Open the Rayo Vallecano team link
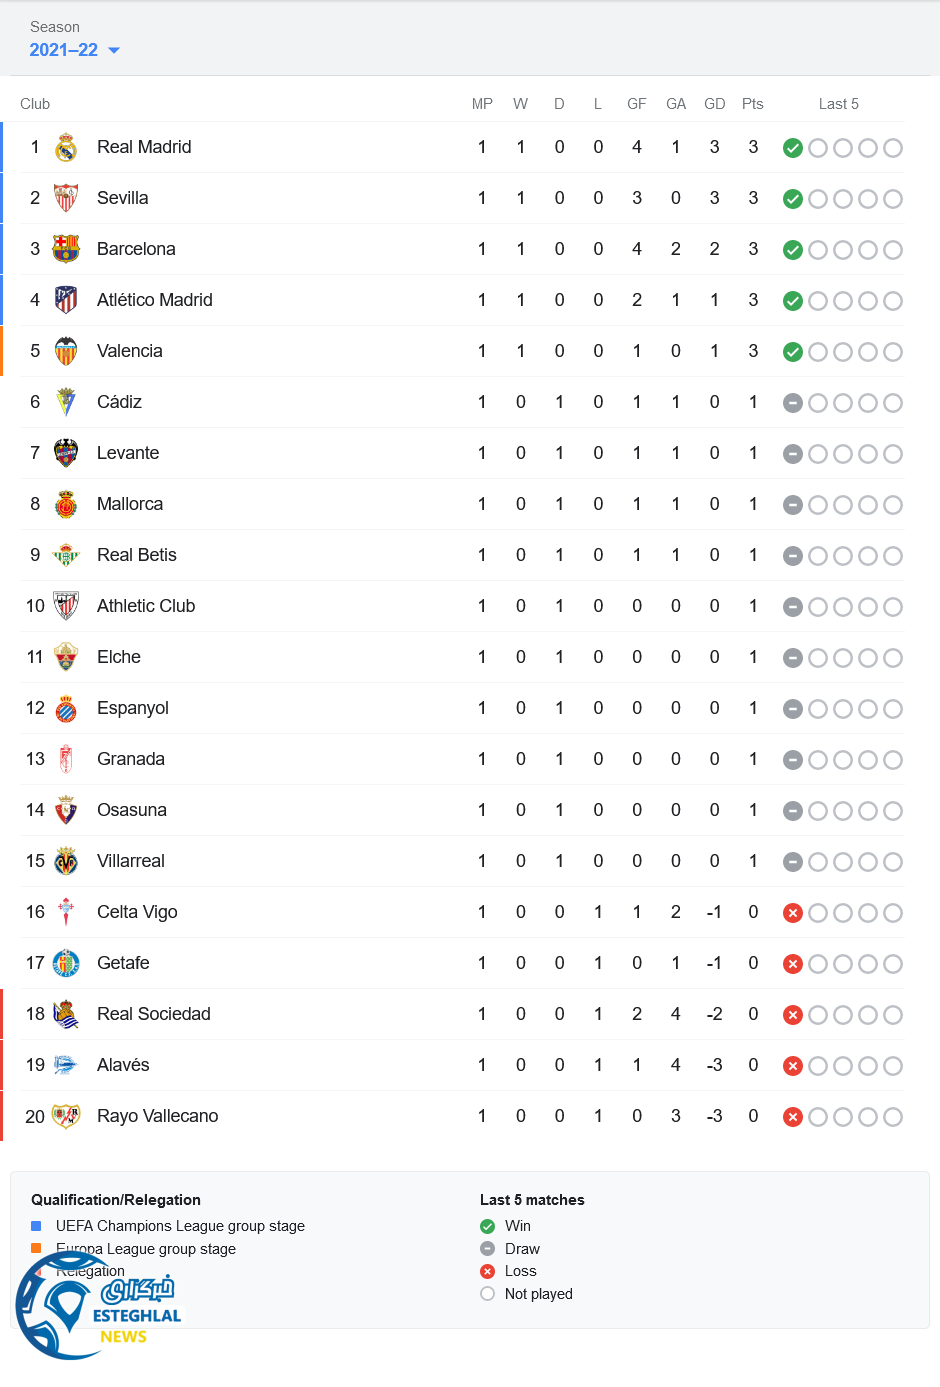 [x=157, y=1116]
